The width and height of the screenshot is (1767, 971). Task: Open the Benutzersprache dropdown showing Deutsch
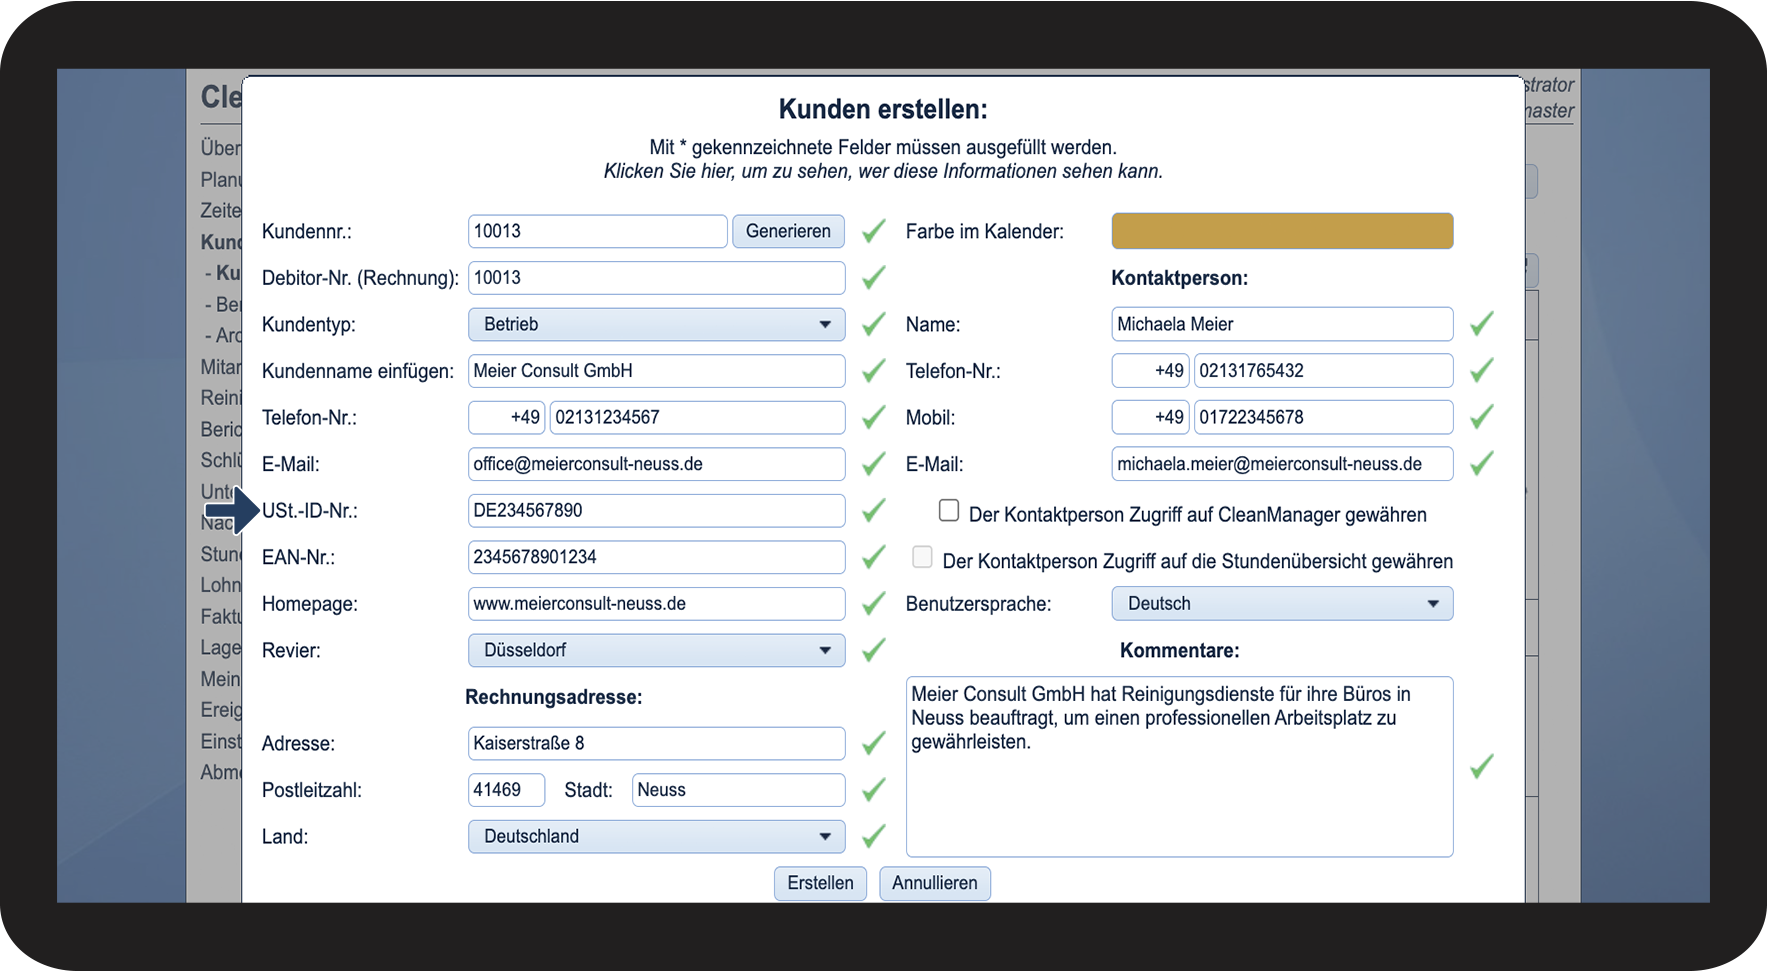coord(1281,604)
